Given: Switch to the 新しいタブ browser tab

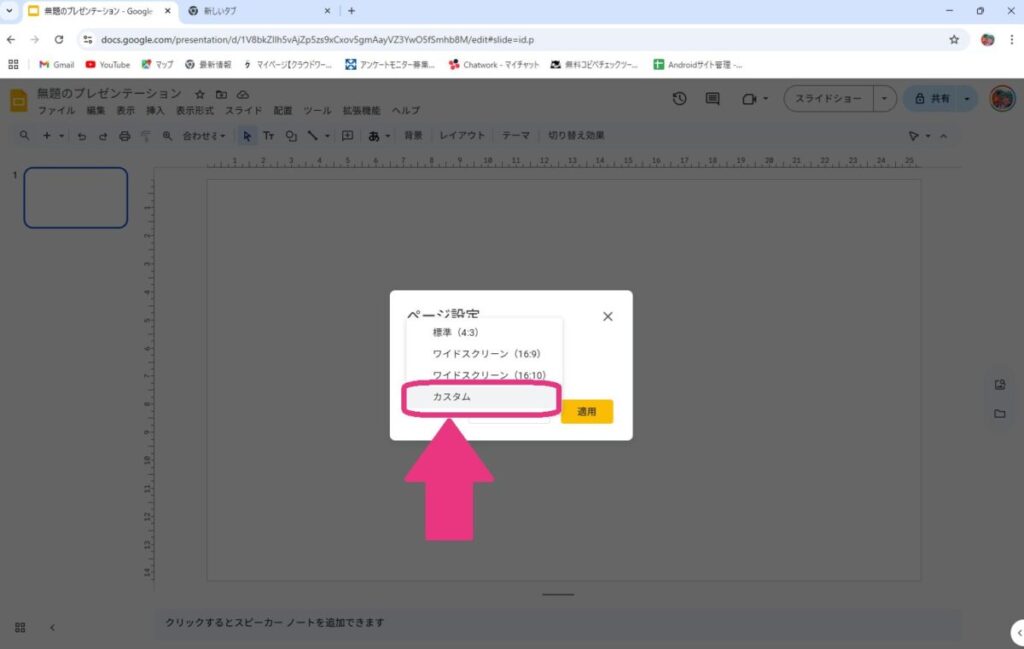Looking at the screenshot, I should [x=258, y=11].
